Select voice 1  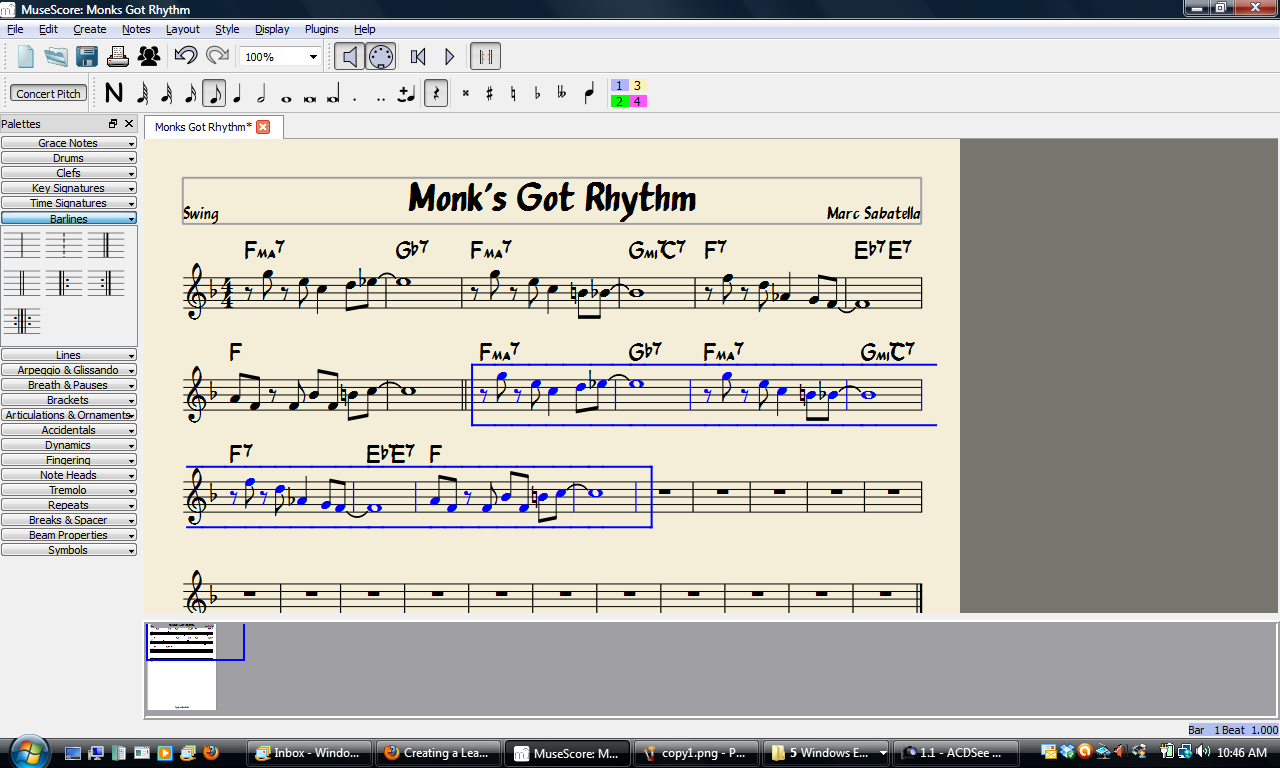point(619,86)
